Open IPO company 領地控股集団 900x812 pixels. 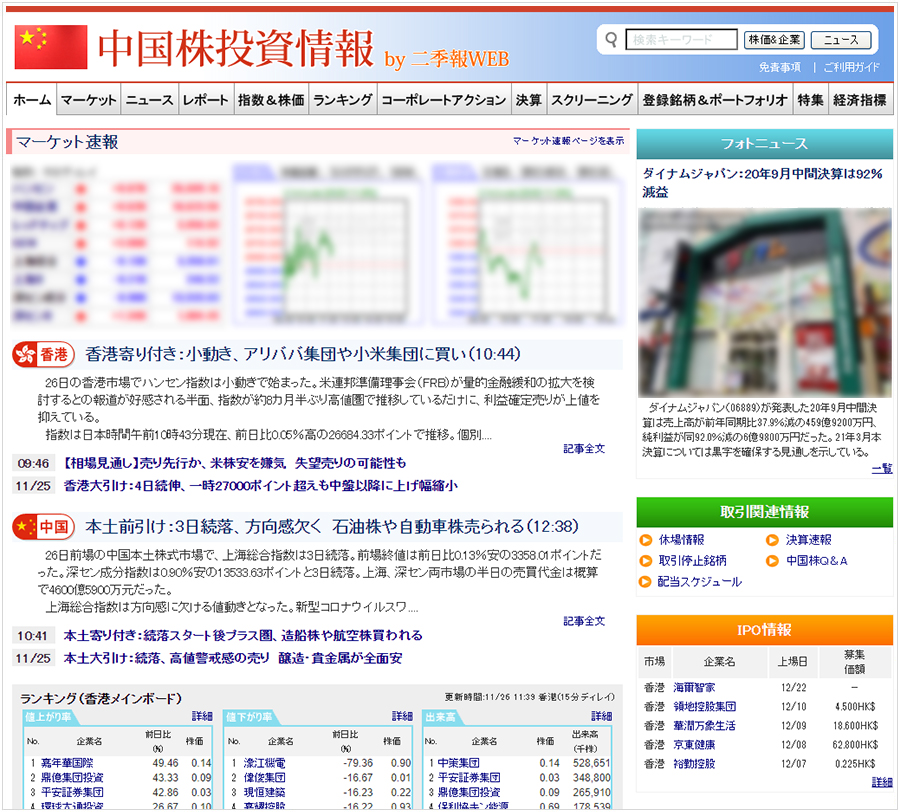(x=704, y=706)
